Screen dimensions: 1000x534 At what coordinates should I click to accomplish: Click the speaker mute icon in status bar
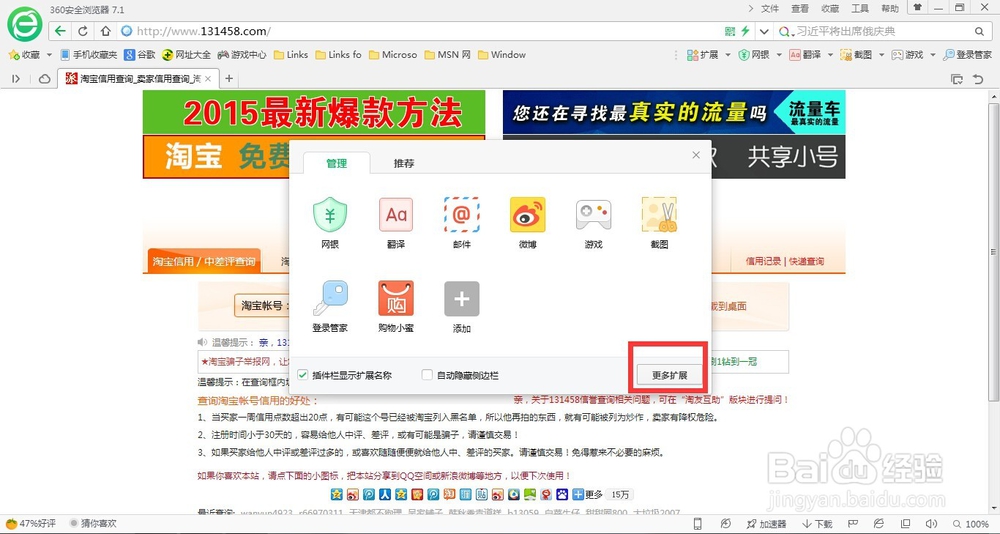931,524
